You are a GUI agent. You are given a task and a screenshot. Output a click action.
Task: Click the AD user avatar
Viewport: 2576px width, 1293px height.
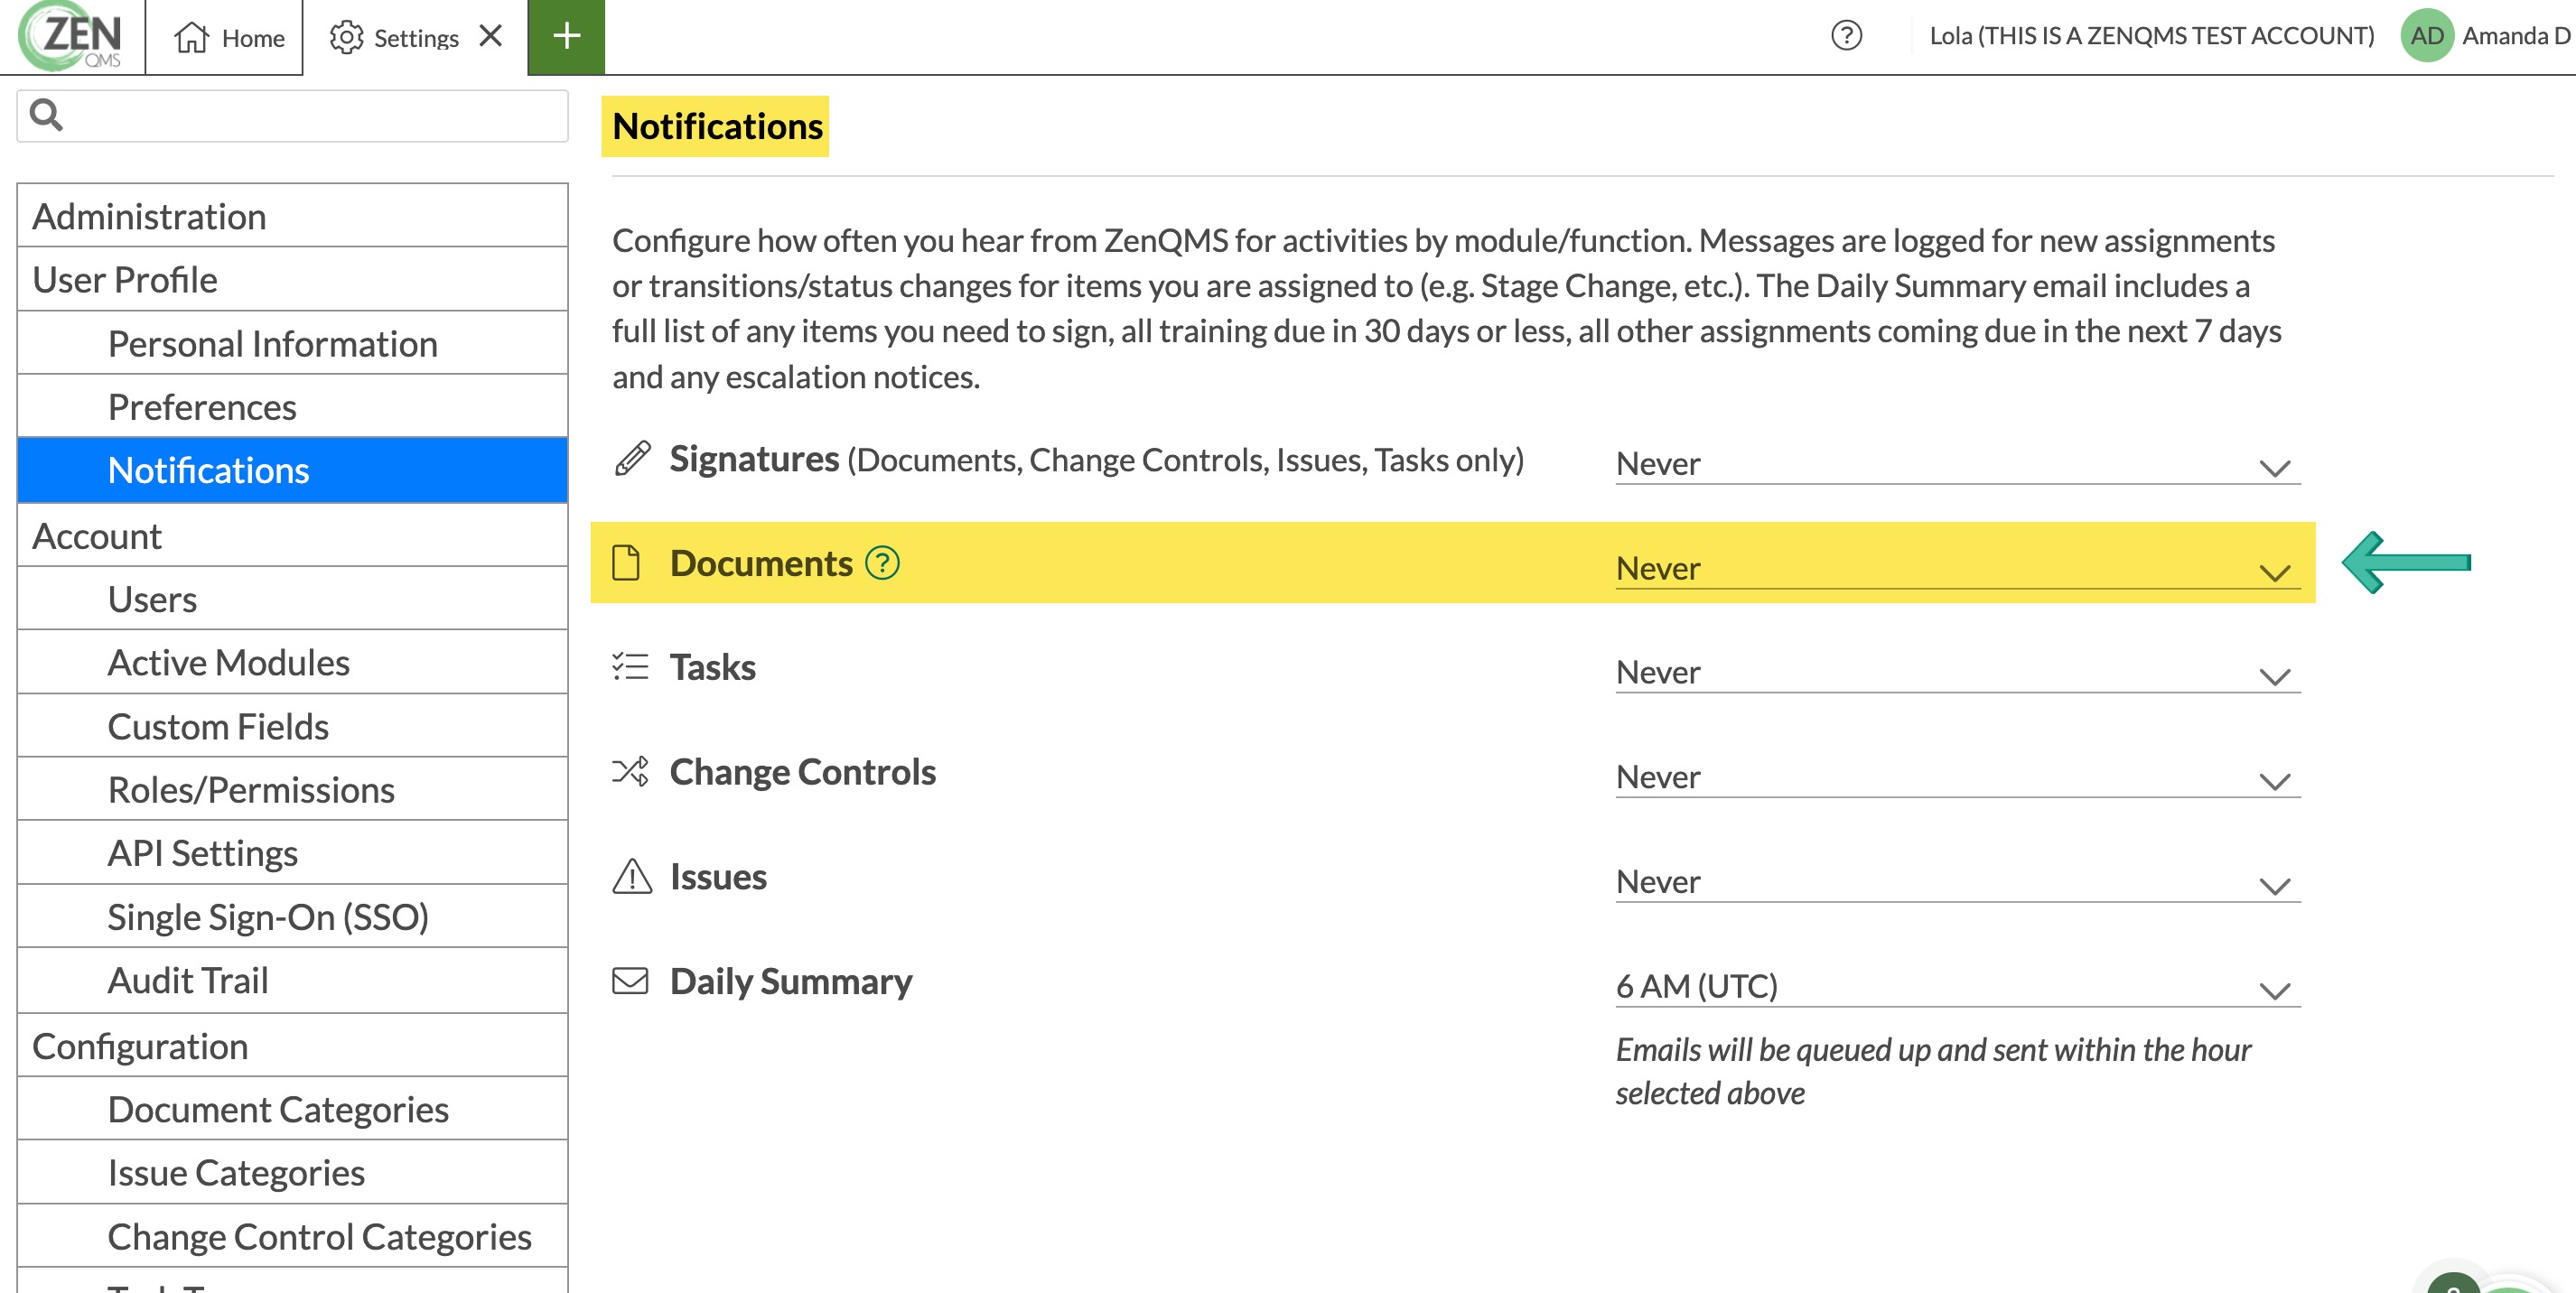coord(2426,36)
